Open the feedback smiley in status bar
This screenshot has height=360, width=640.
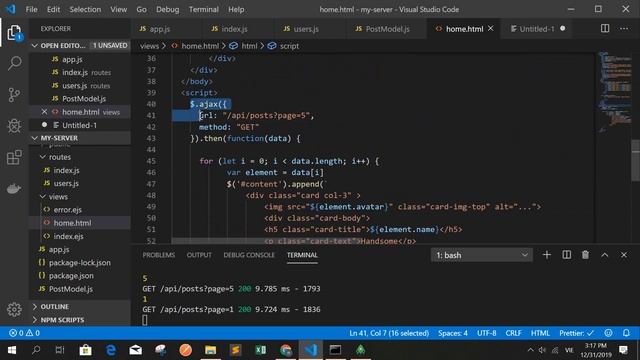pyautogui.click(x=608, y=333)
